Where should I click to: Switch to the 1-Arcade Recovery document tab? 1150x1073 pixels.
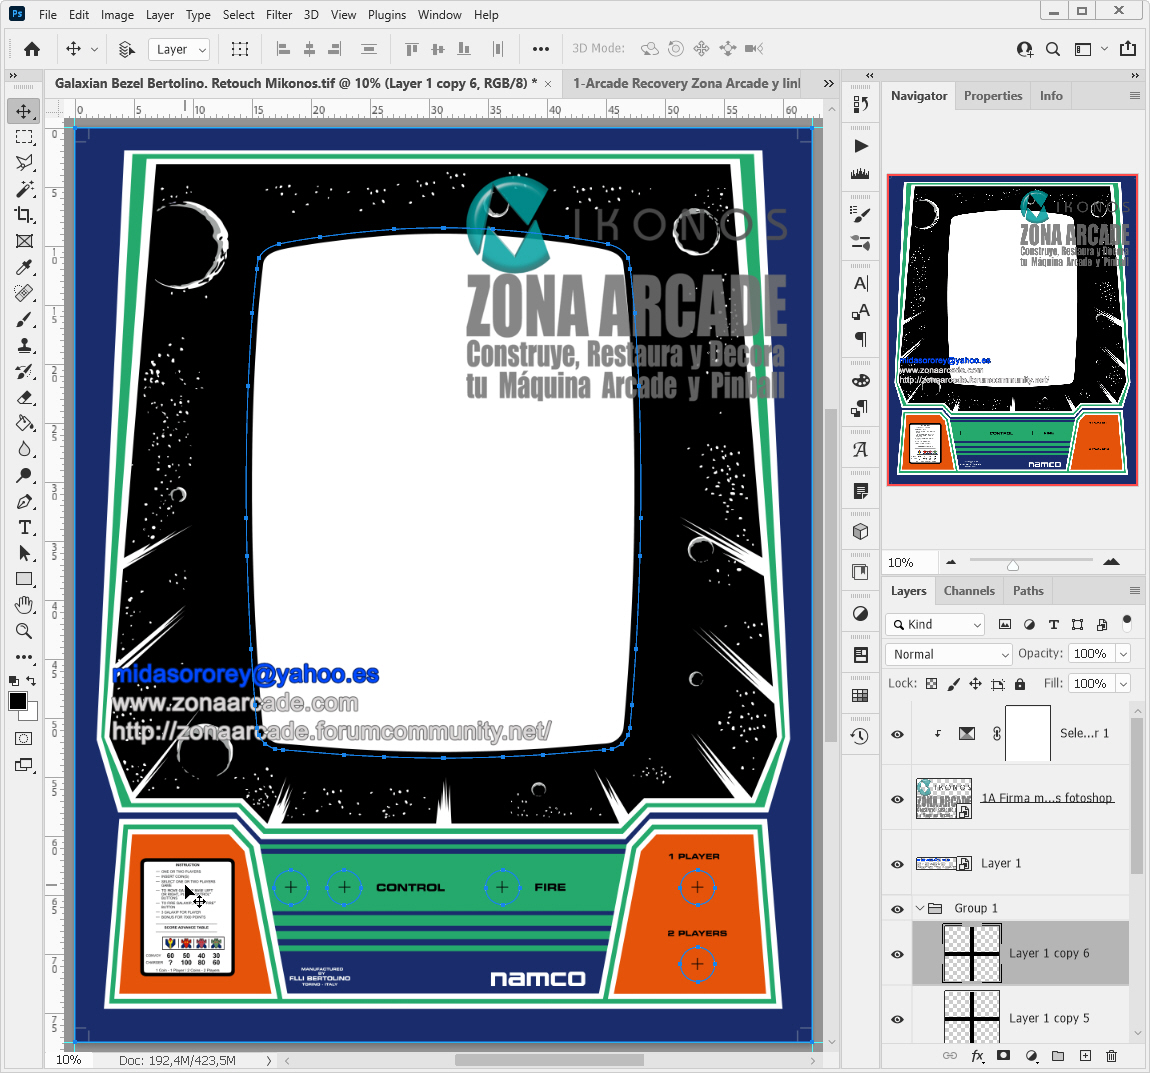[x=686, y=84]
